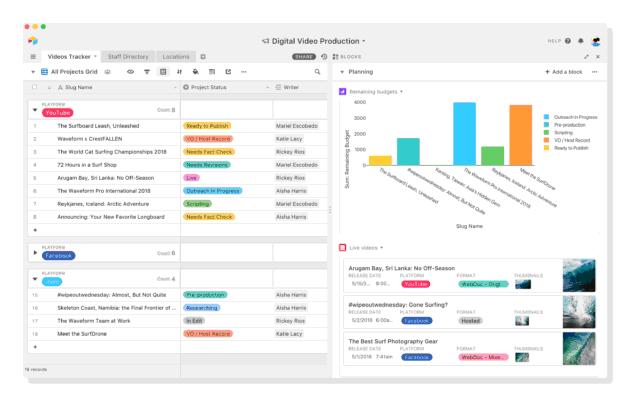Open the Blocks panel button
Viewport: 630px width, 401px height.
pyautogui.click(x=347, y=57)
